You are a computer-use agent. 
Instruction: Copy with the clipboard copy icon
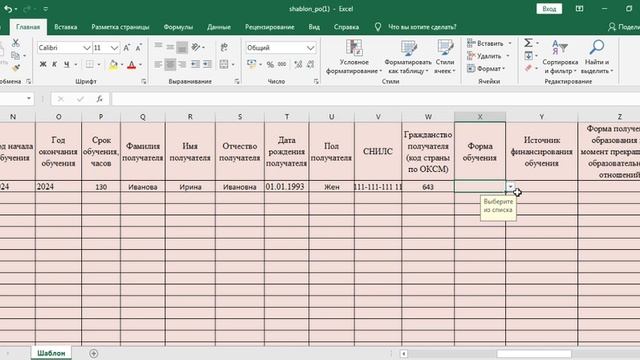tap(16, 55)
